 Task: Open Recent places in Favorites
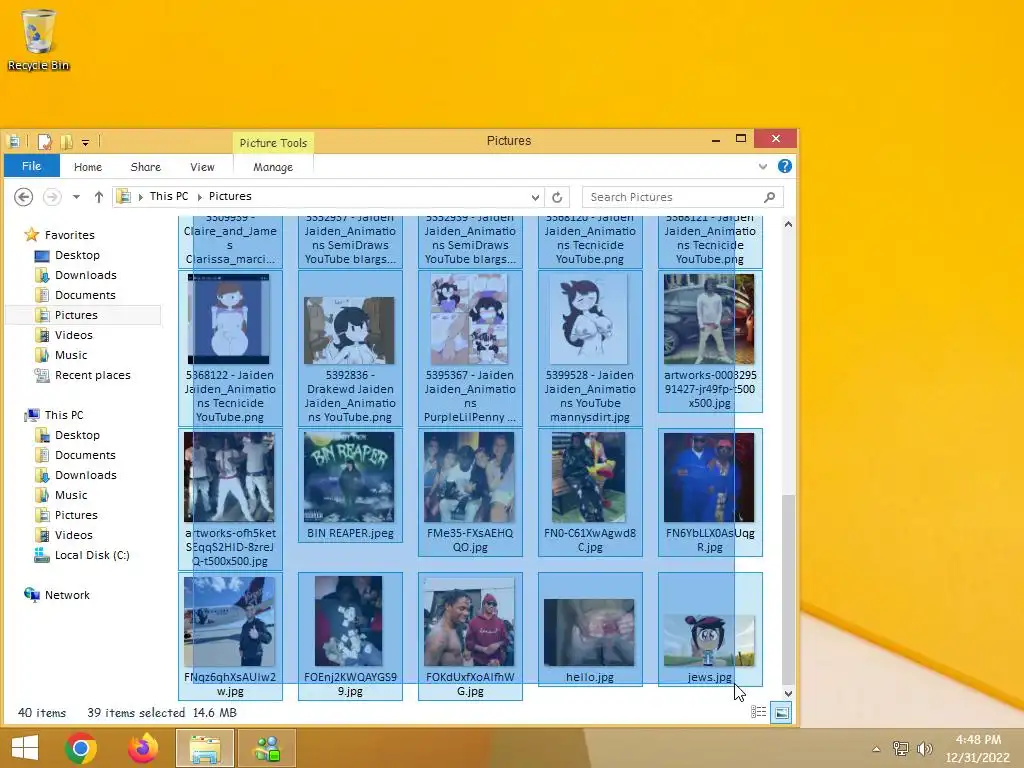click(x=92, y=375)
